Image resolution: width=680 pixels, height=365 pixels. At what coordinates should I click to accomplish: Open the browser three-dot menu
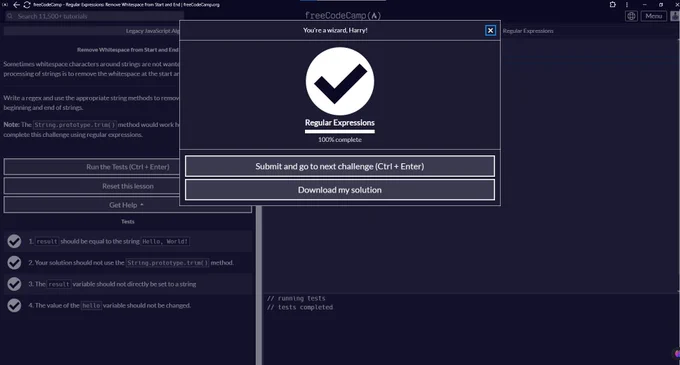click(627, 4)
